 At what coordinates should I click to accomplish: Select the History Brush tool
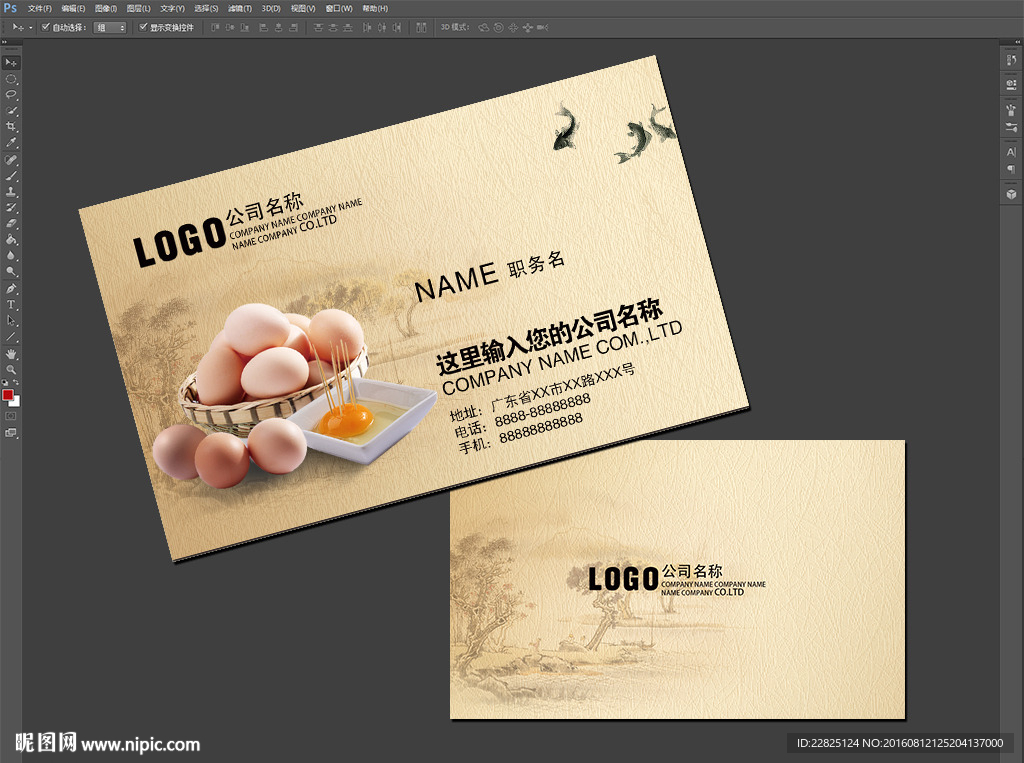[x=11, y=208]
